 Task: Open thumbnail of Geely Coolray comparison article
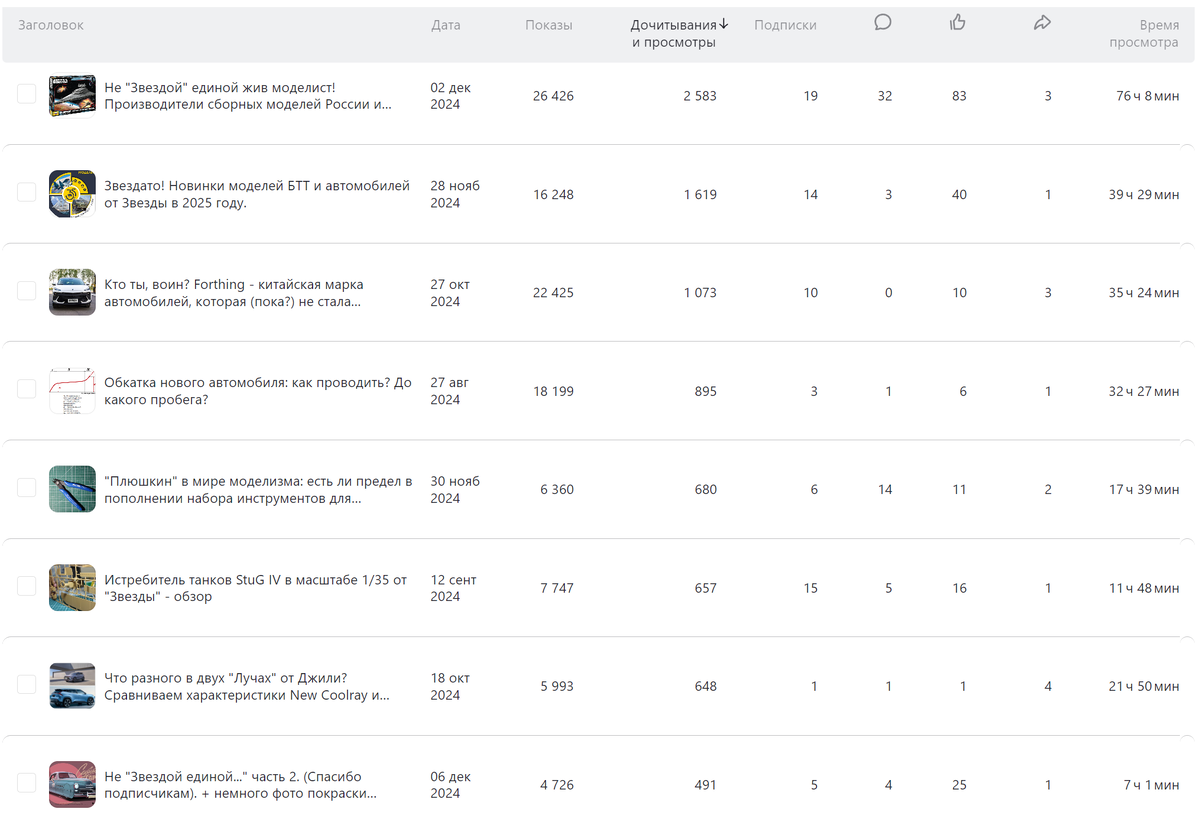(x=72, y=686)
